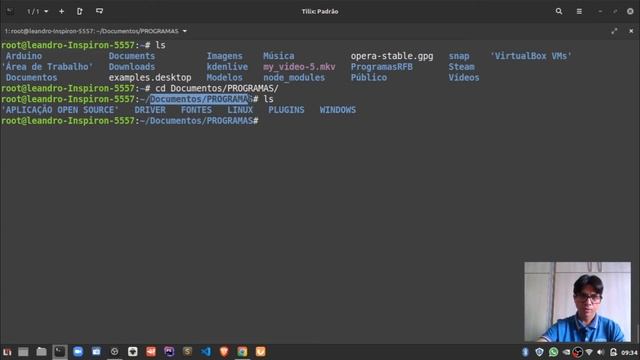
Task: Click the Imagens folder name
Action: pos(224,56)
